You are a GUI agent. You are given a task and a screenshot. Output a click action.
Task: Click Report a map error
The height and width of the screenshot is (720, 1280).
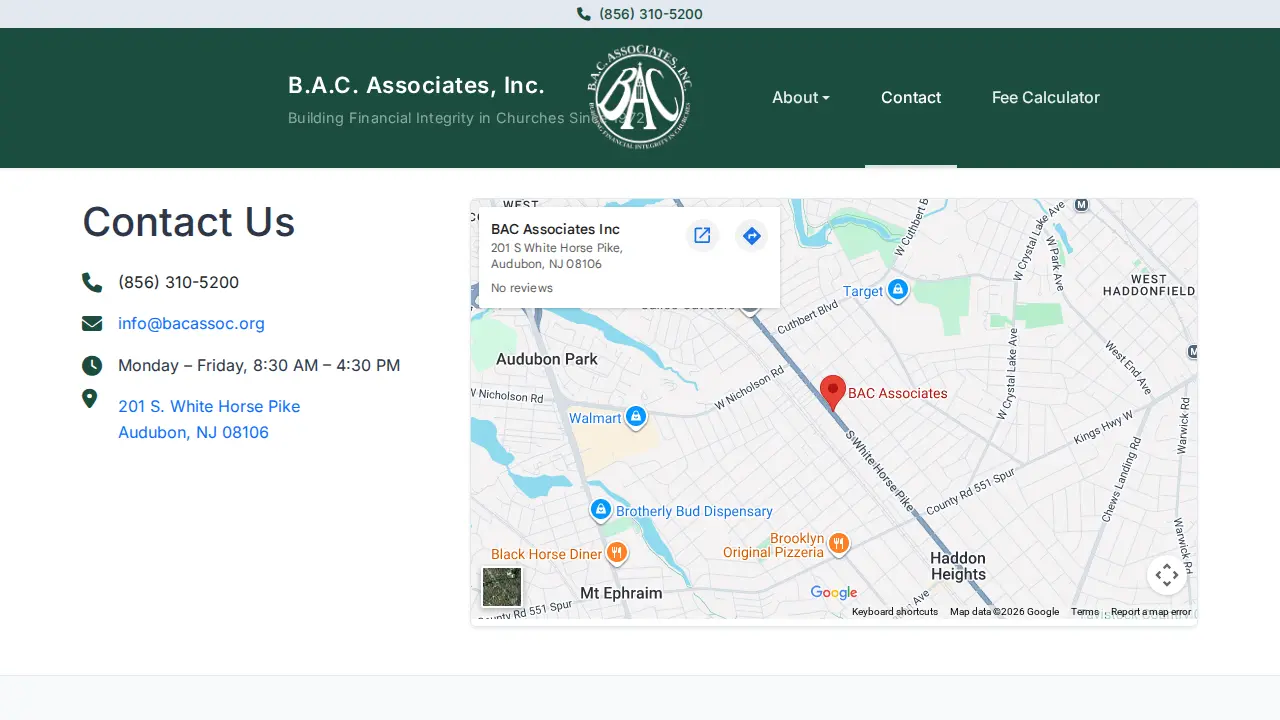point(1151,612)
